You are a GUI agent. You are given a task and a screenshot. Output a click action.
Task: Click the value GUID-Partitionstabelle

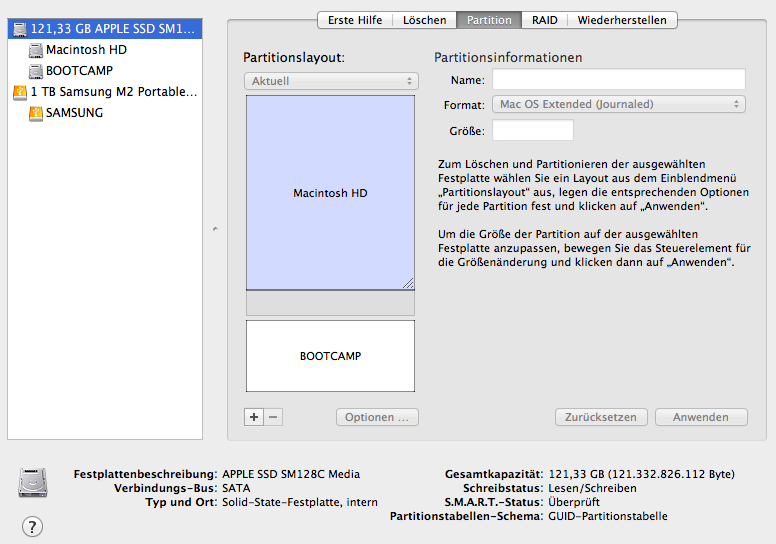coord(608,516)
